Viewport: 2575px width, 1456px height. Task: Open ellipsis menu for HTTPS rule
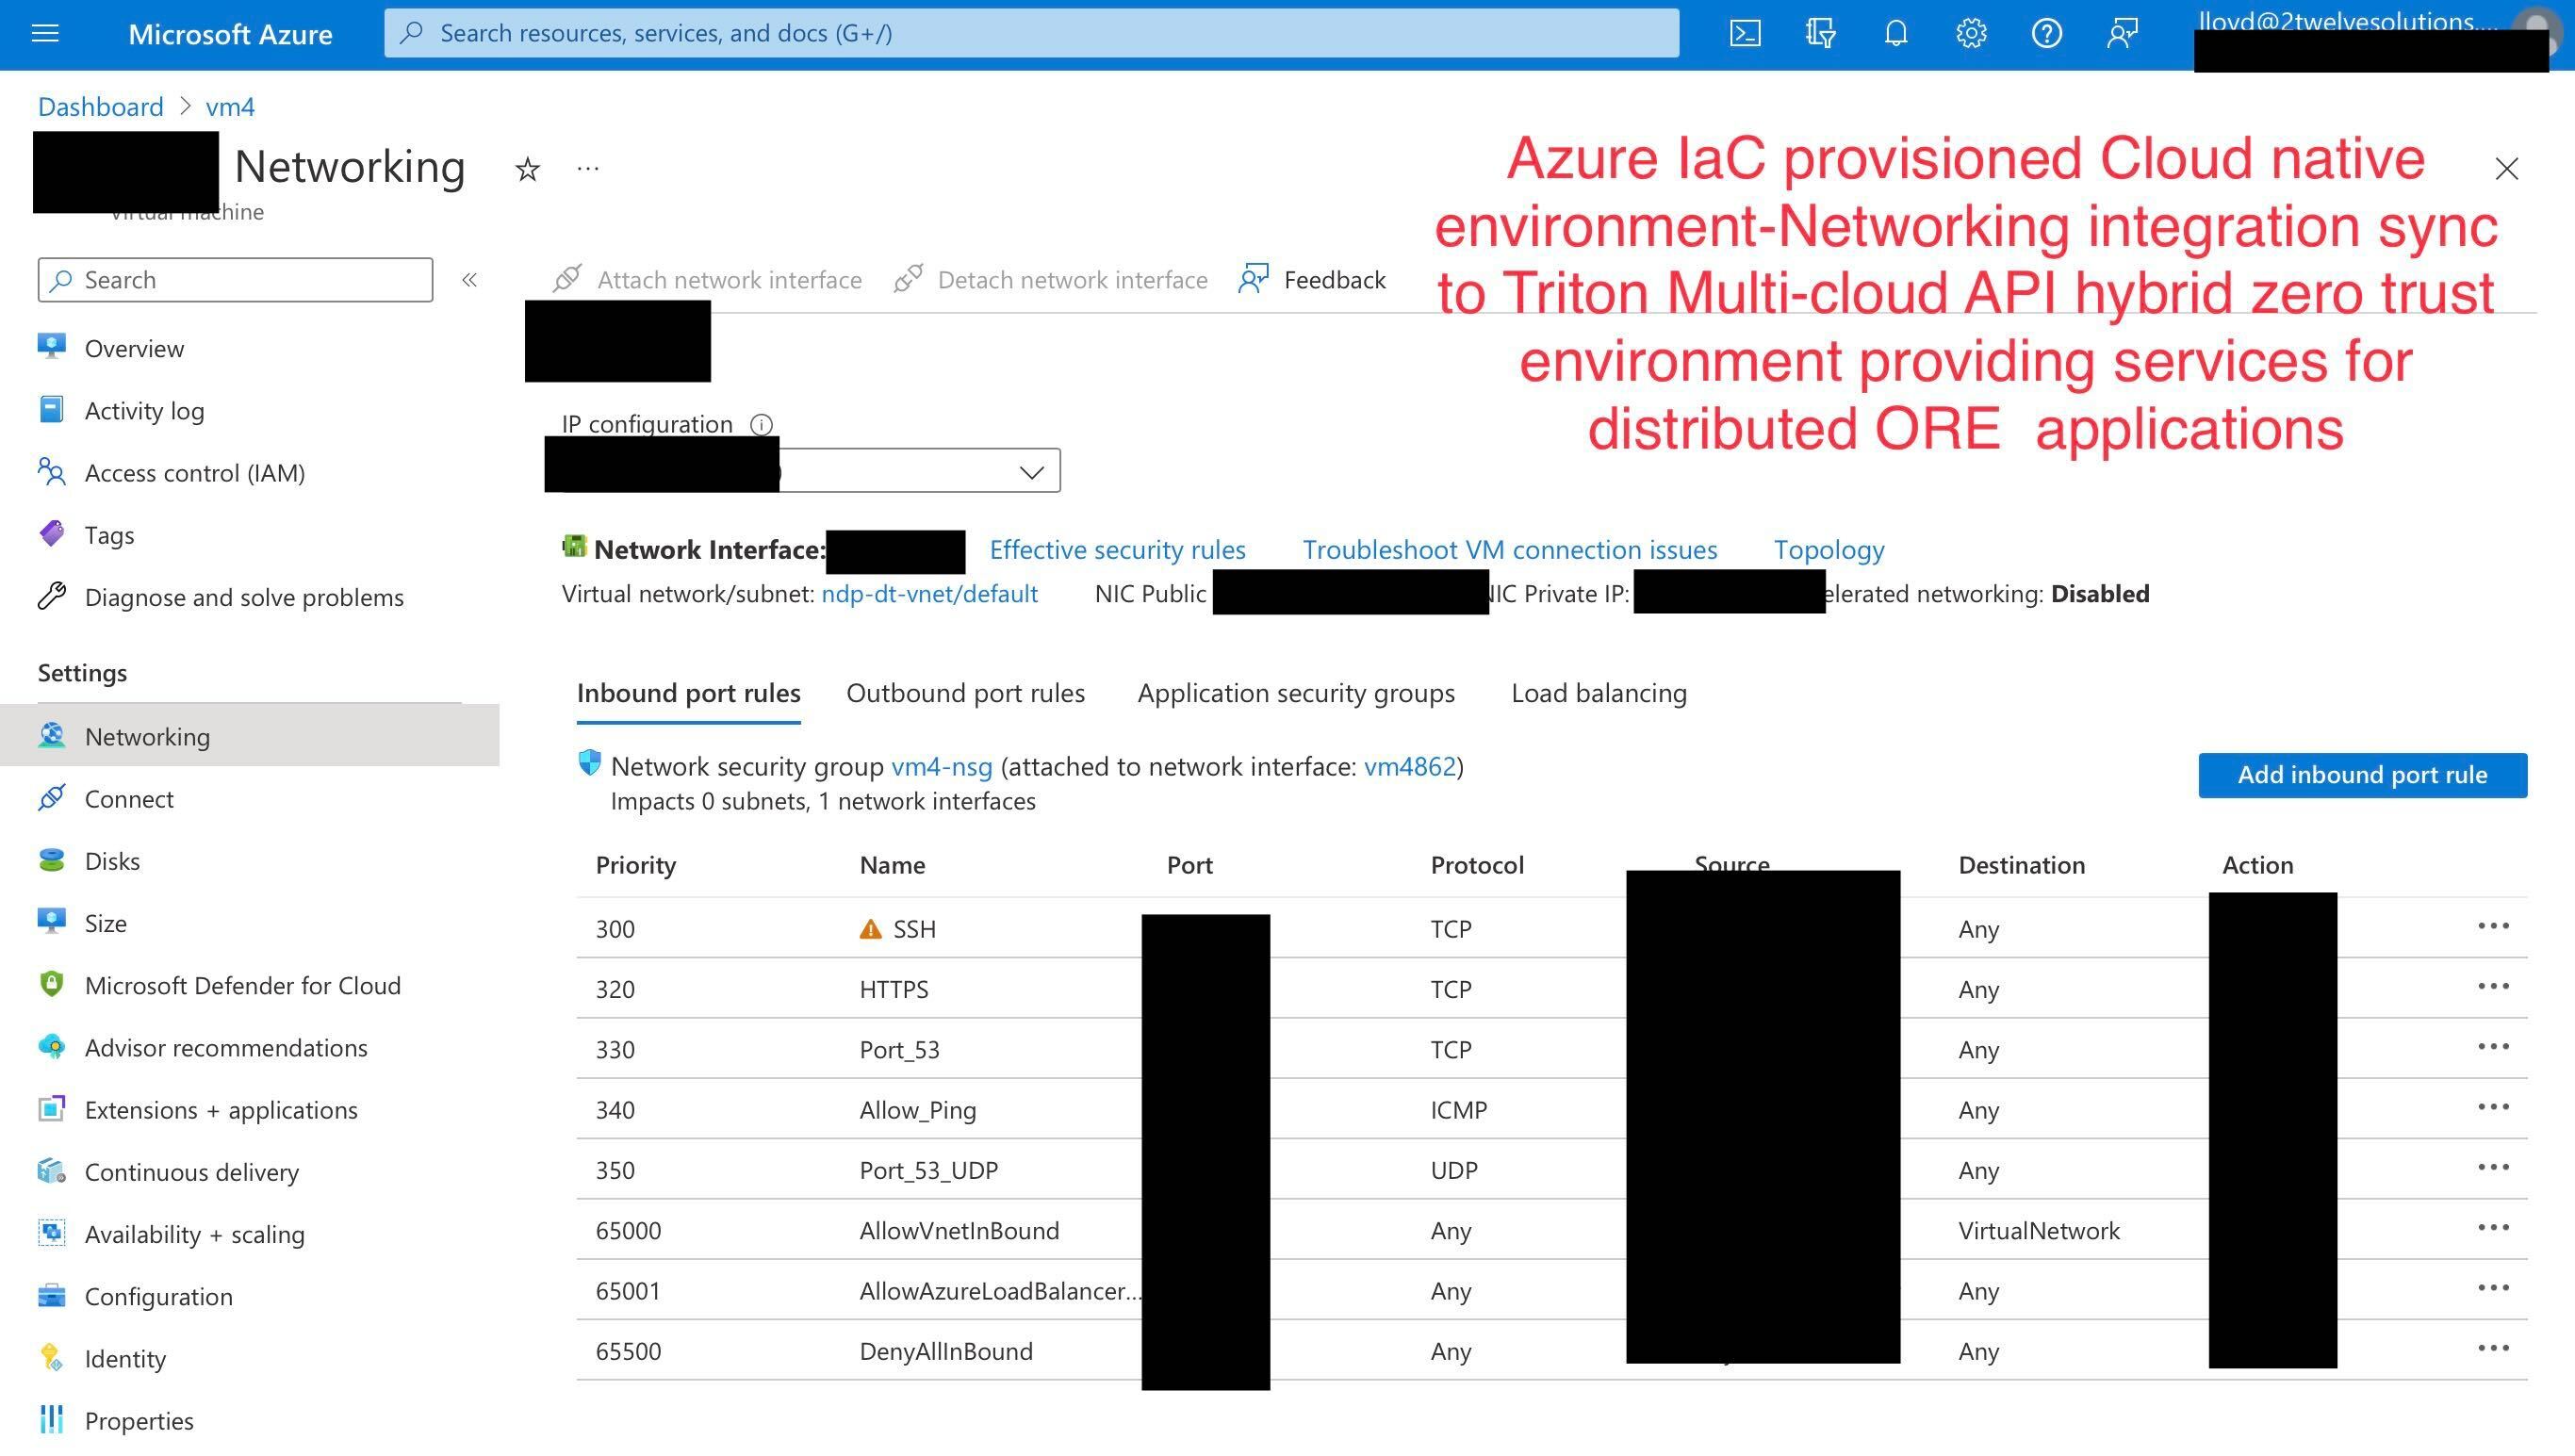pos(2493,986)
